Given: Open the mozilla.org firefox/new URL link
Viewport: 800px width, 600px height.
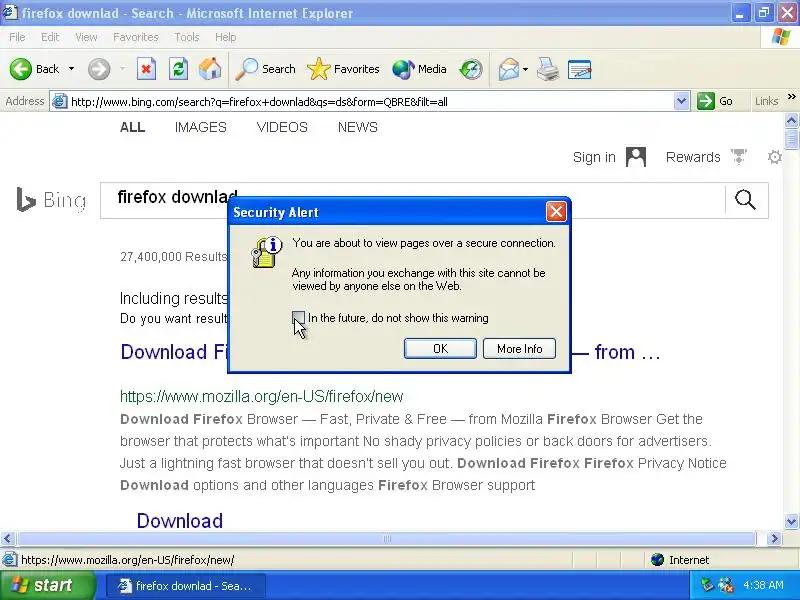Looking at the screenshot, I should pyautogui.click(x=262, y=396).
